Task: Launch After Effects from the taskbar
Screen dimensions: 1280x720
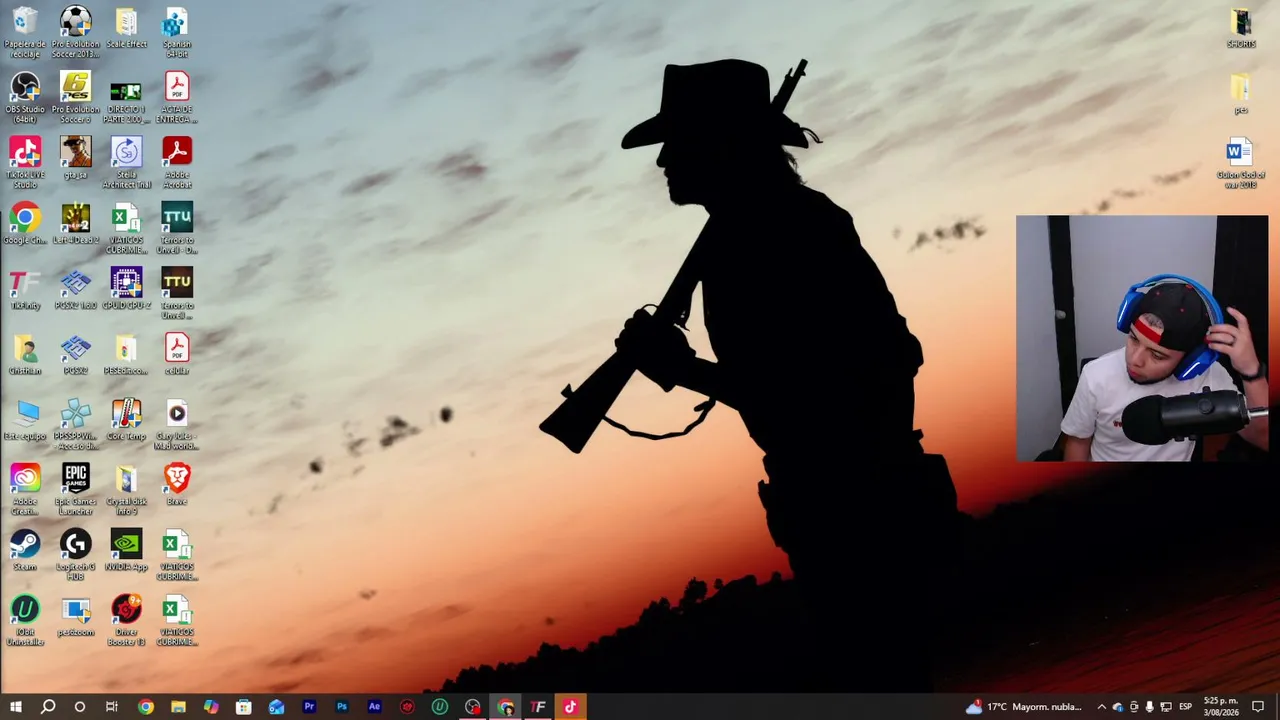Action: coord(374,707)
